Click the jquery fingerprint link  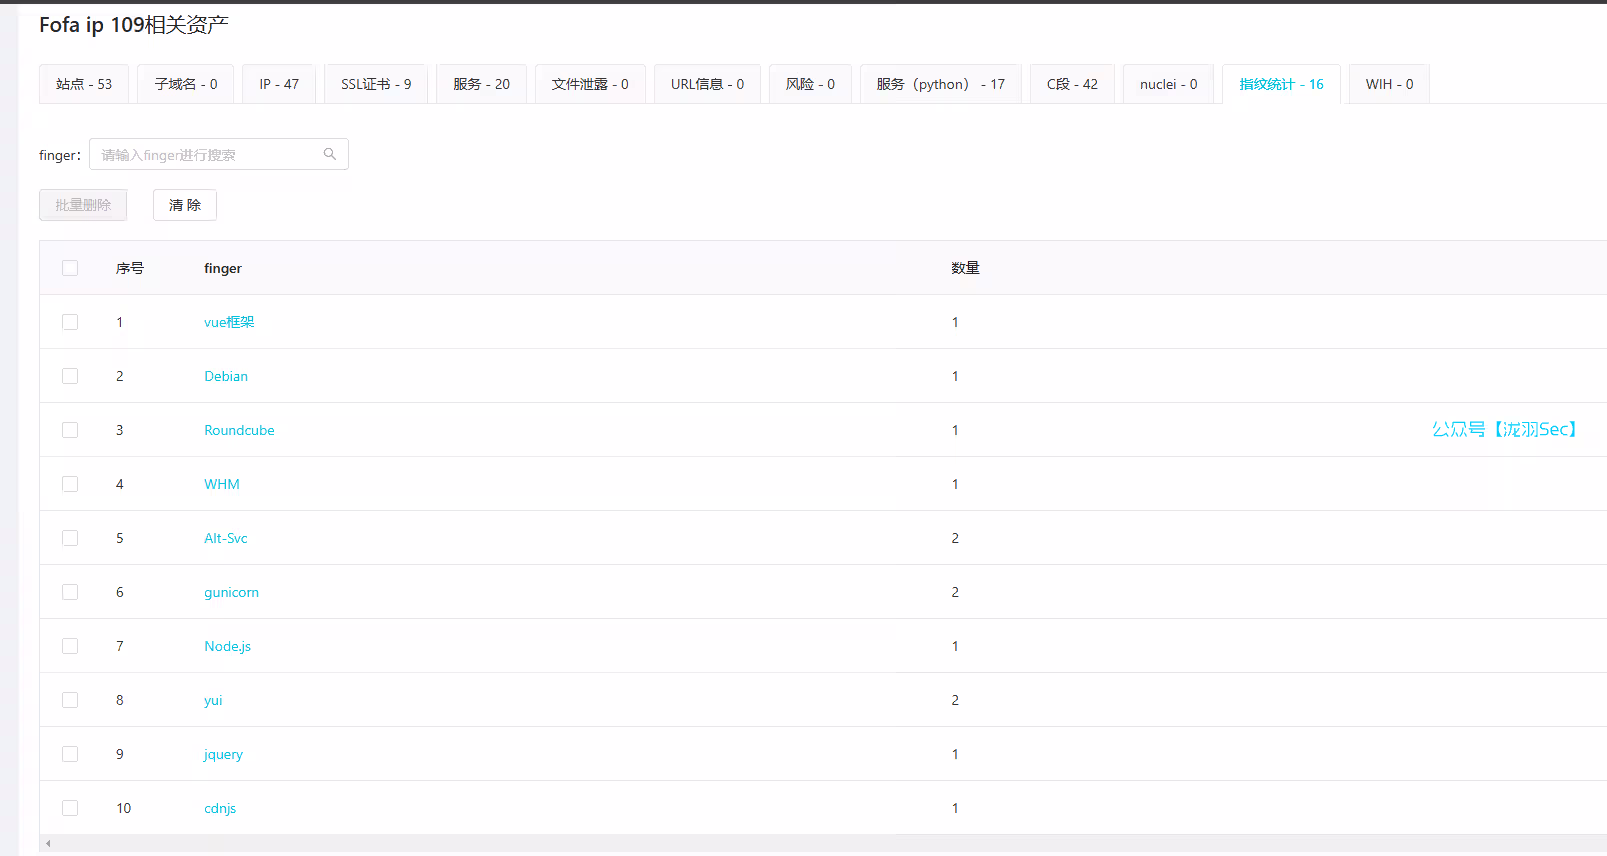(223, 754)
